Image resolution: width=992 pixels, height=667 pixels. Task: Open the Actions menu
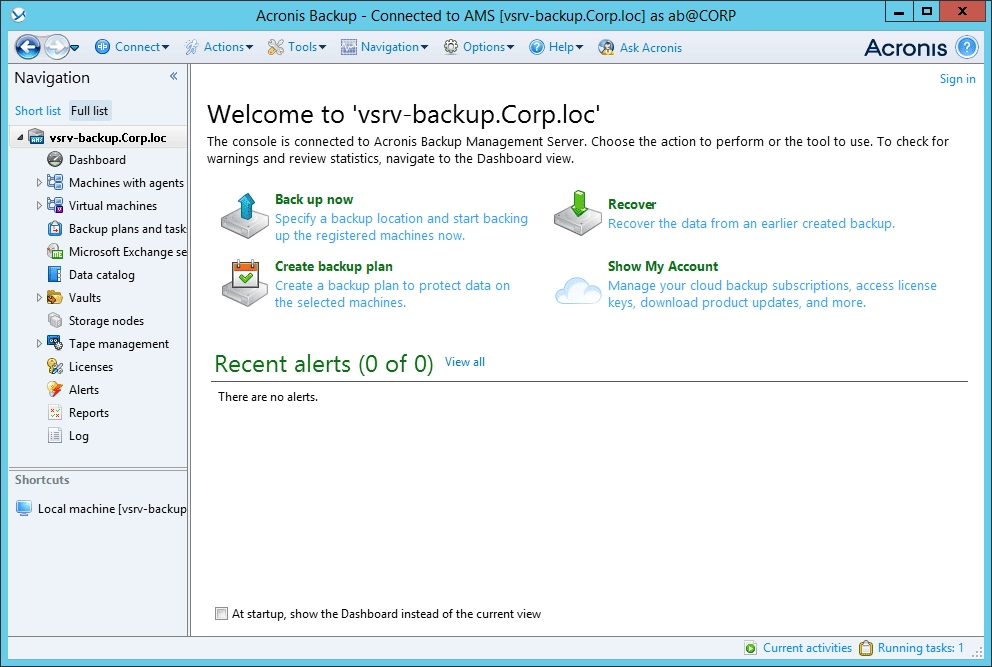coord(219,47)
